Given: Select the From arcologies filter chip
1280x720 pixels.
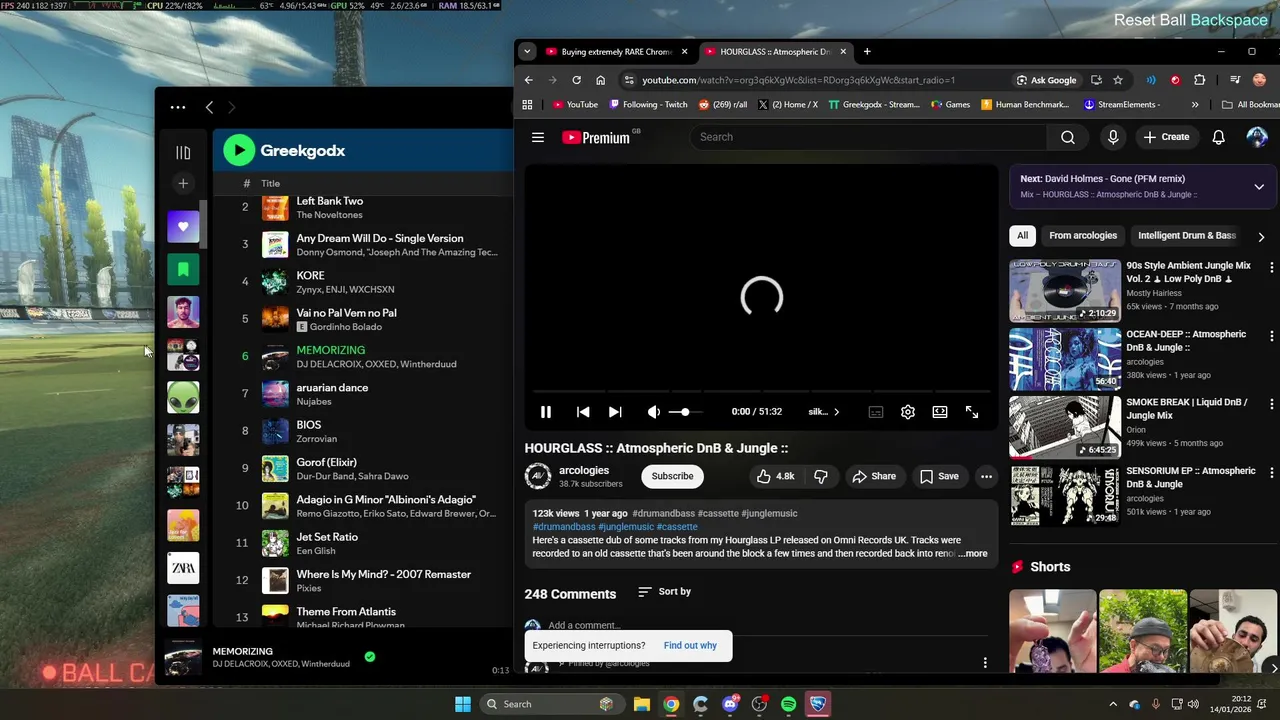Looking at the screenshot, I should [1083, 236].
